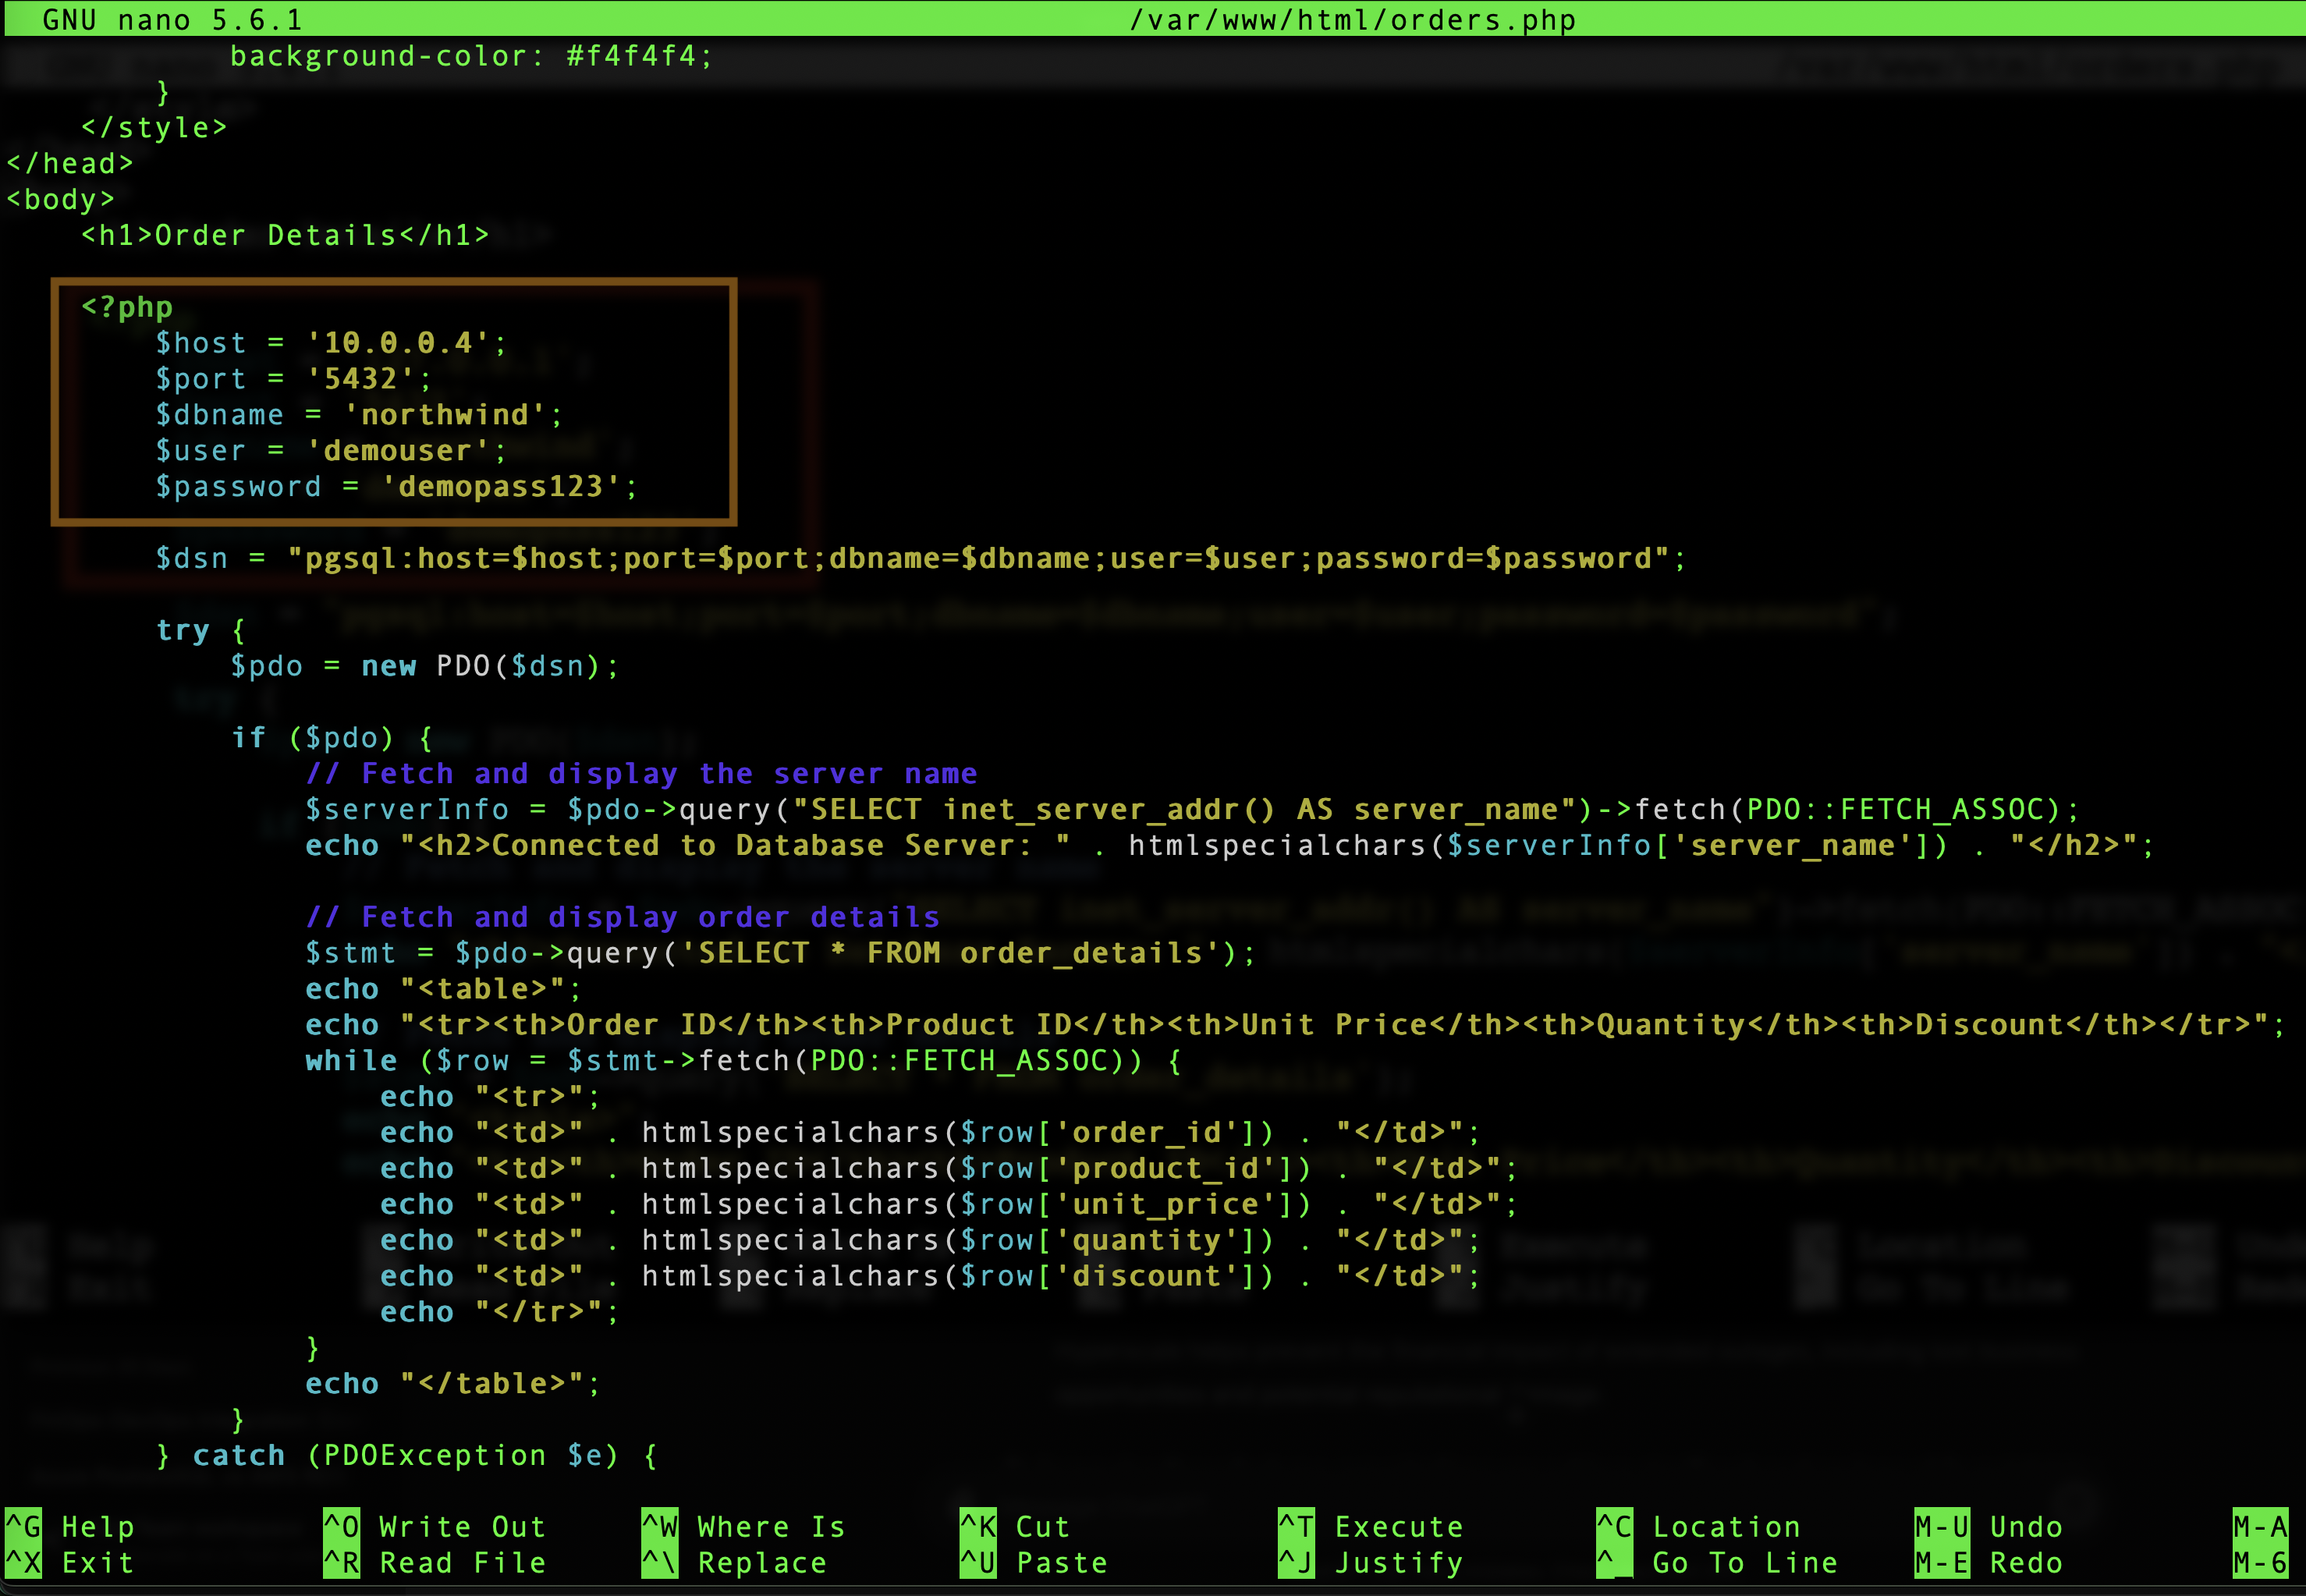Click the ^G Help shortcut key
Screen dimensions: 2306x1596
[x=24, y=1526]
